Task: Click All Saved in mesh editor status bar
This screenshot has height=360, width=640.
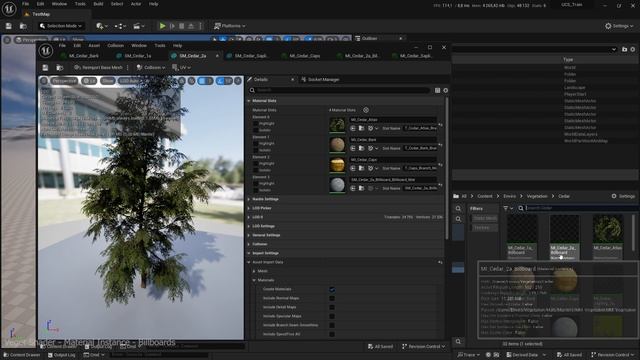Action: (380, 347)
